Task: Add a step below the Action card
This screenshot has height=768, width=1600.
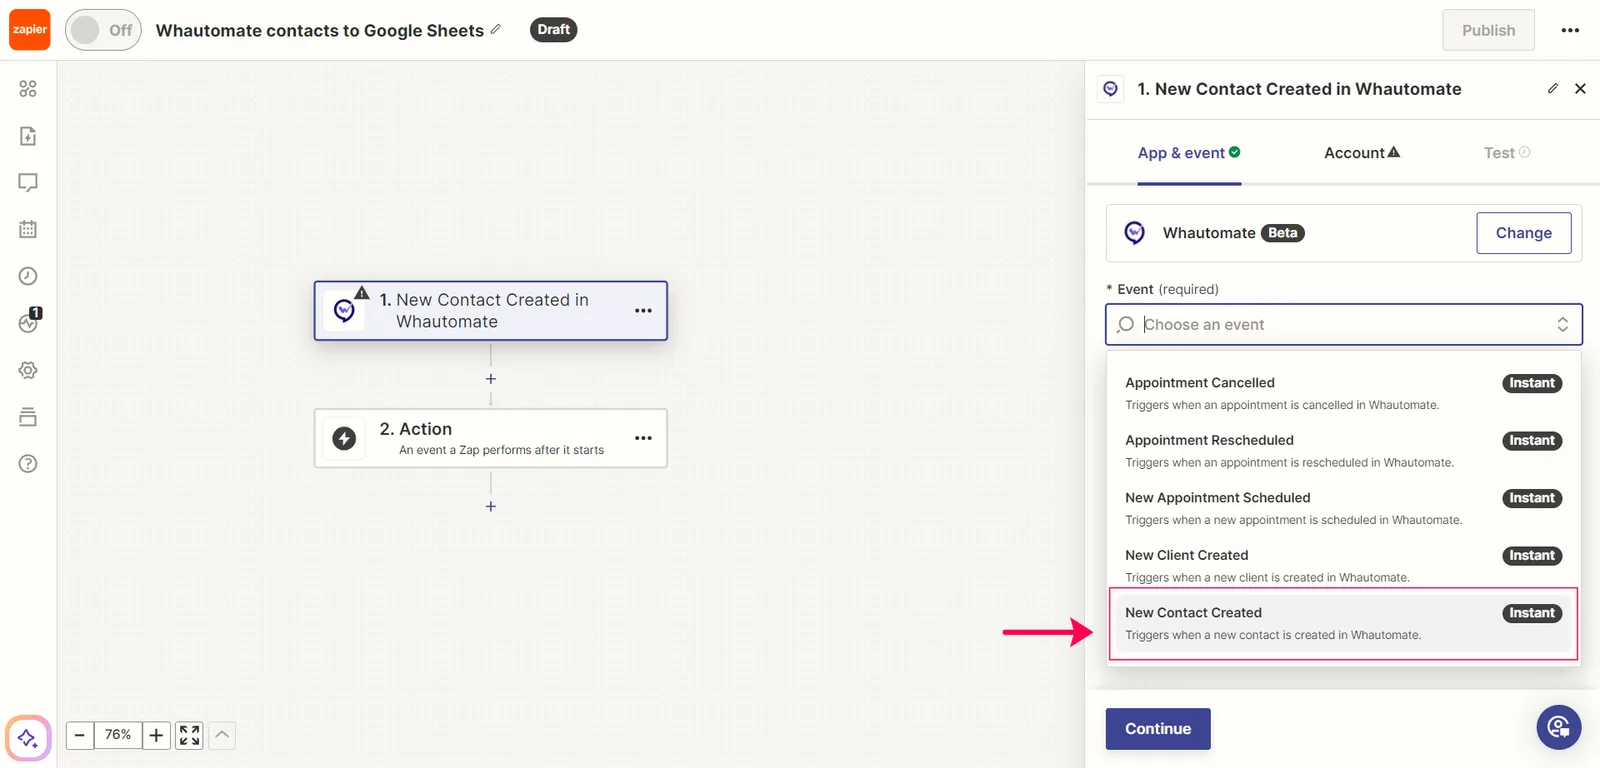Action: point(491,506)
